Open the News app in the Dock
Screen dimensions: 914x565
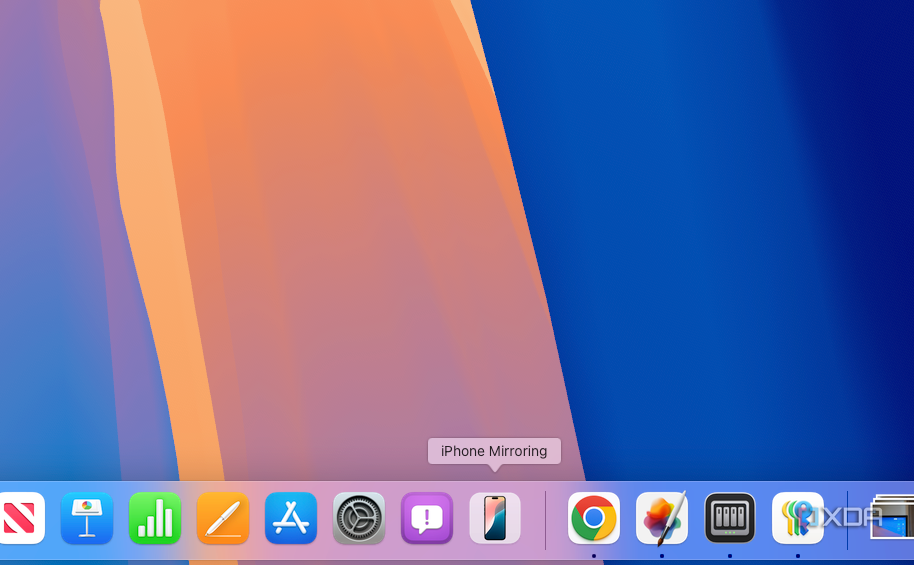pos(21,518)
